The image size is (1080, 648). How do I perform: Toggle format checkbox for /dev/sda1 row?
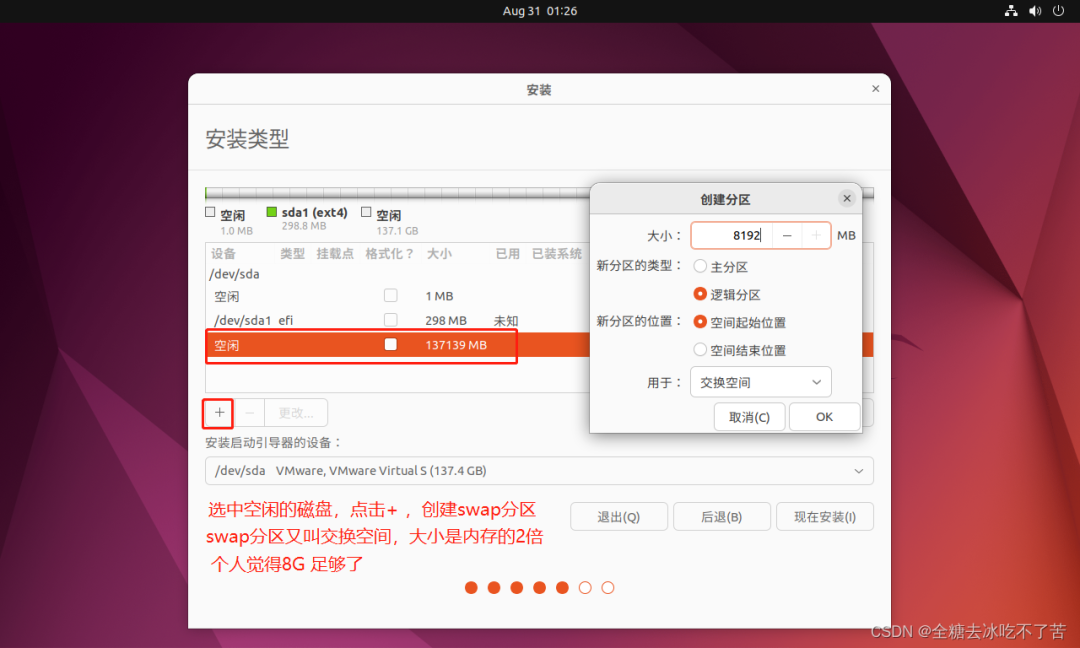pos(391,320)
